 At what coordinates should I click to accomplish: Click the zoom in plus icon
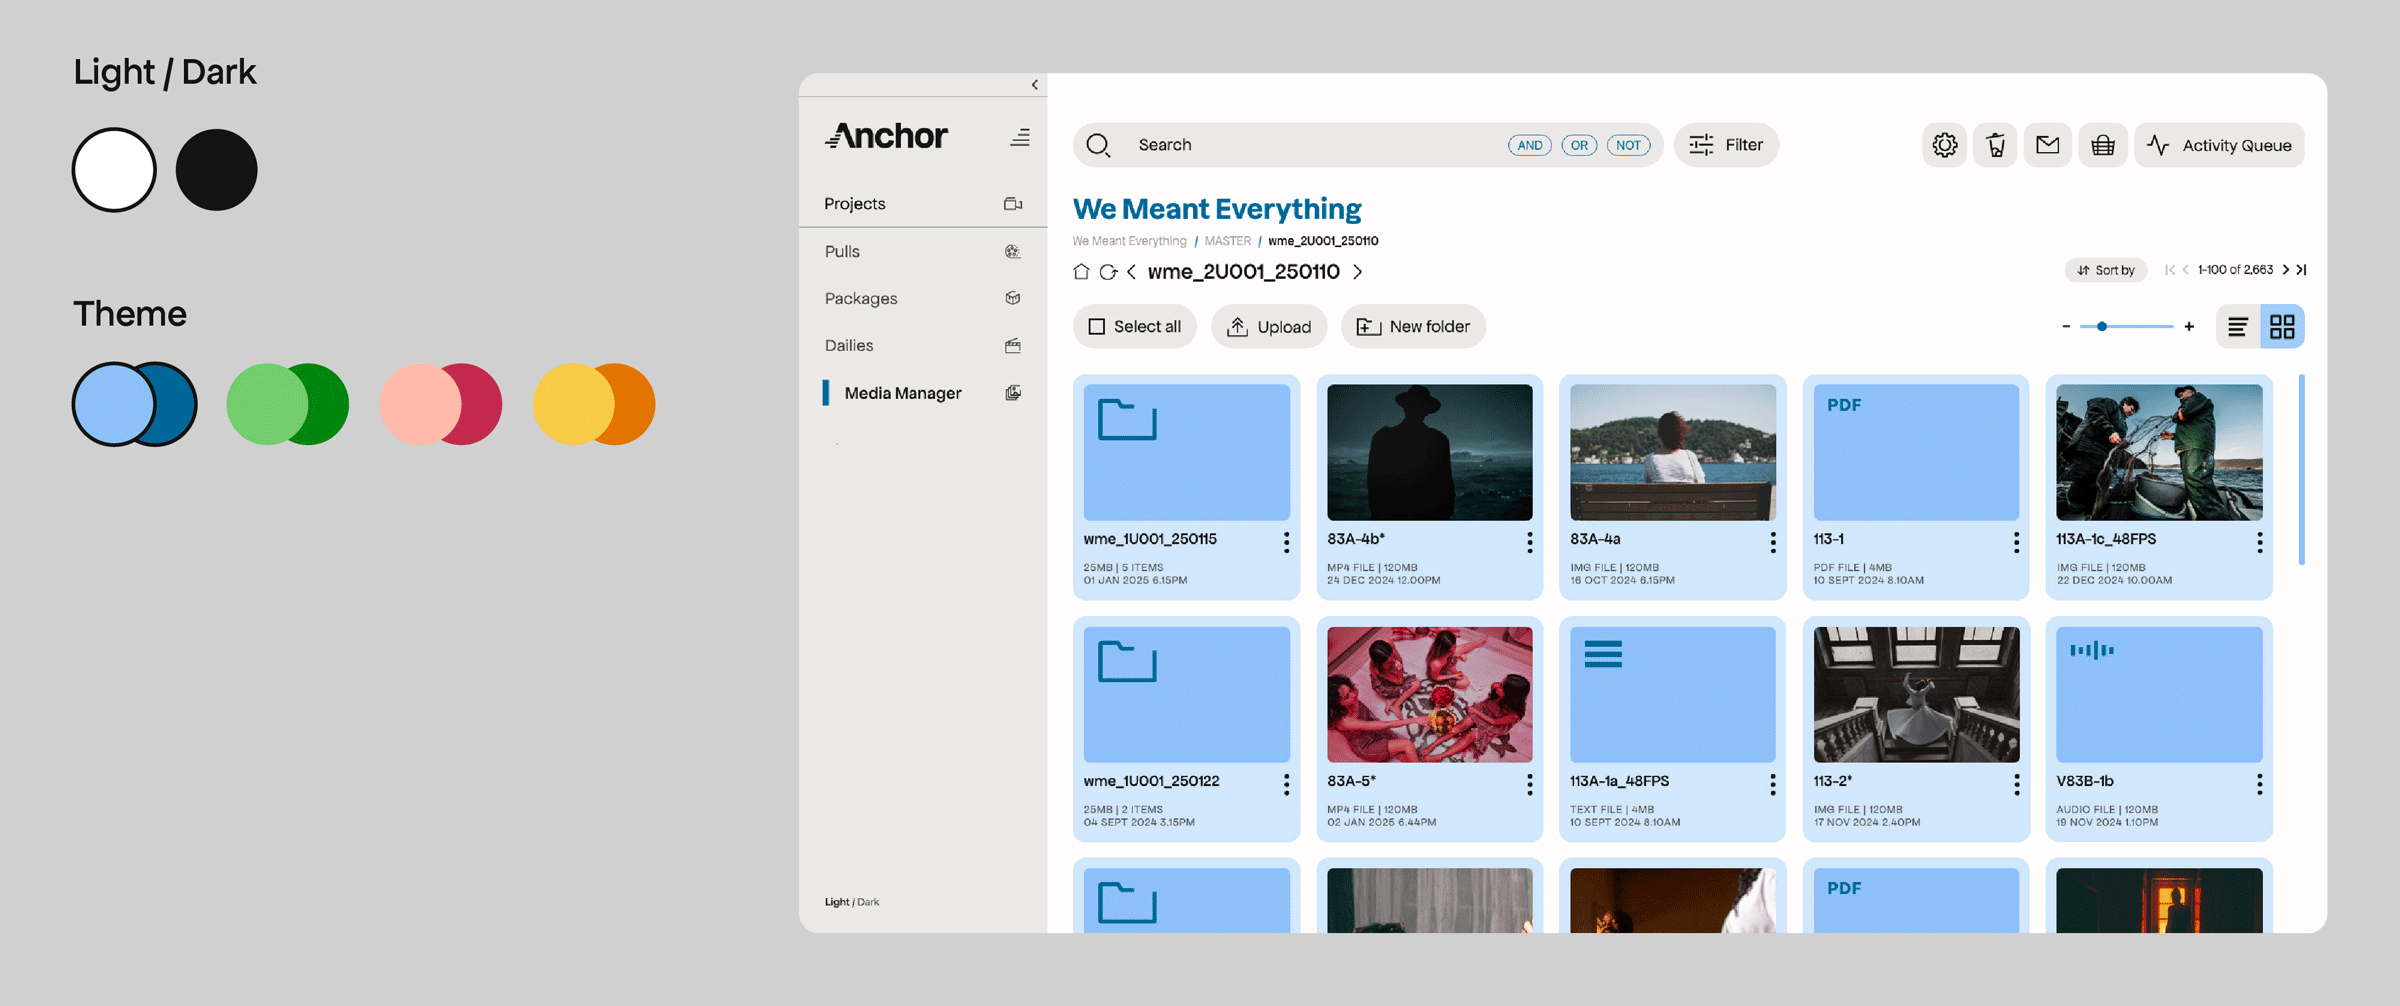[x=2189, y=326]
